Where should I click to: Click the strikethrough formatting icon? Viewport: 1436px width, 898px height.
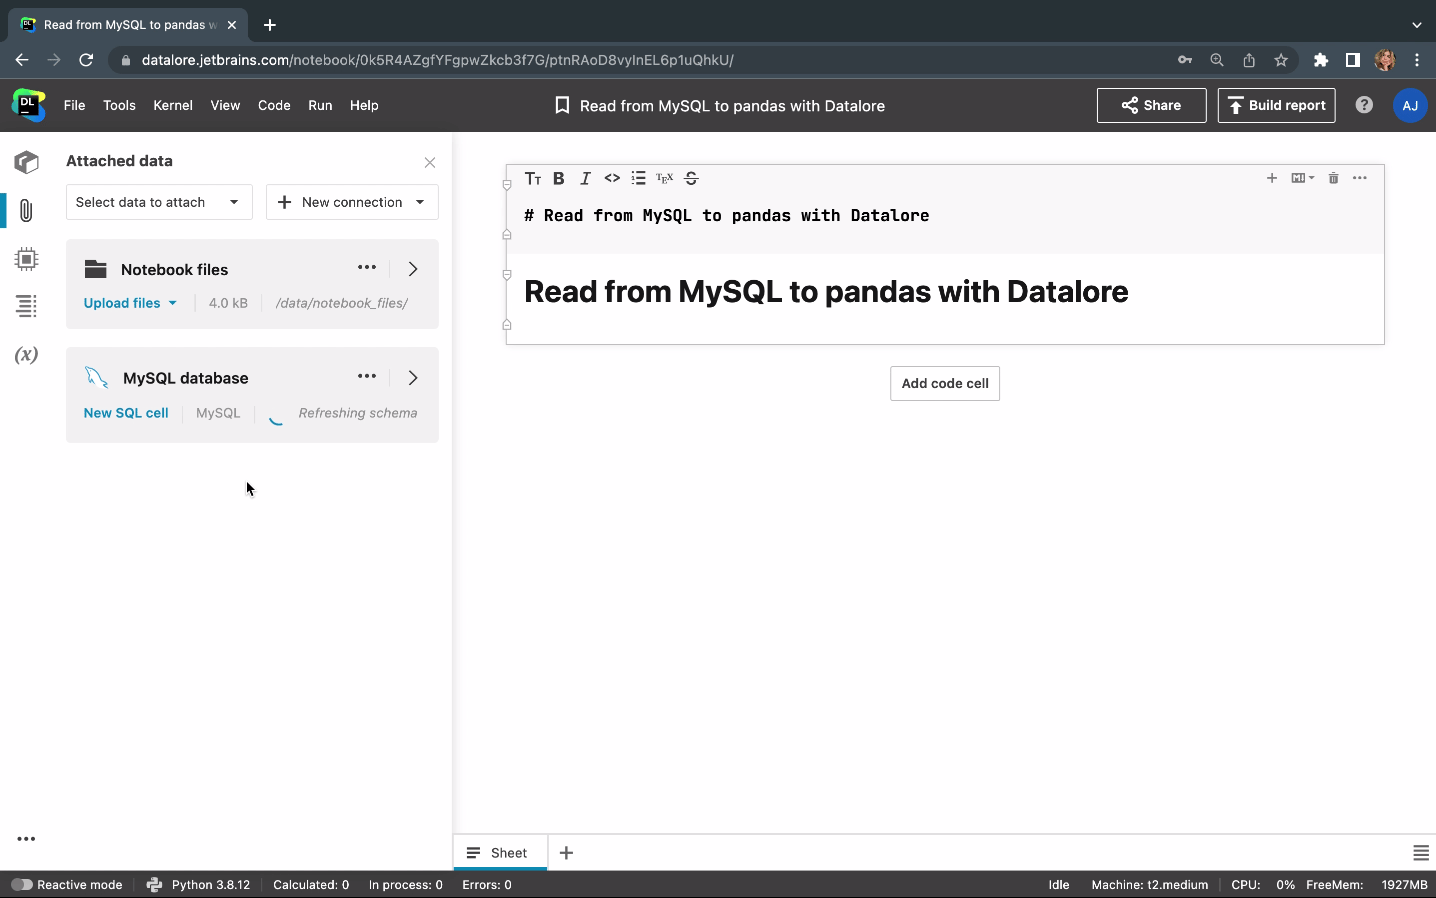[691, 178]
